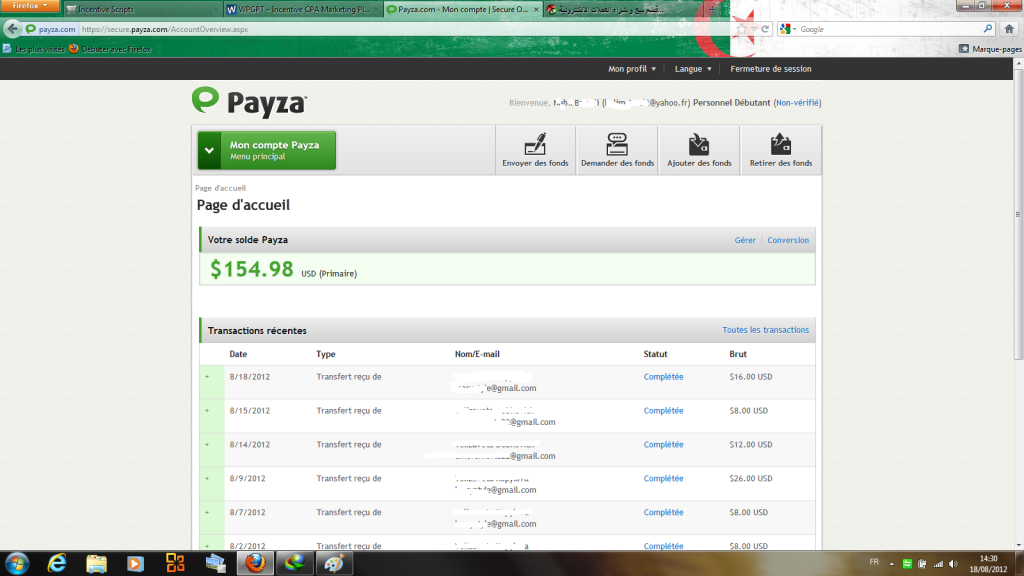Screen dimensions: 1024x576
Task: Launch Internet Explorer from the taskbar
Action: pyautogui.click(x=57, y=563)
